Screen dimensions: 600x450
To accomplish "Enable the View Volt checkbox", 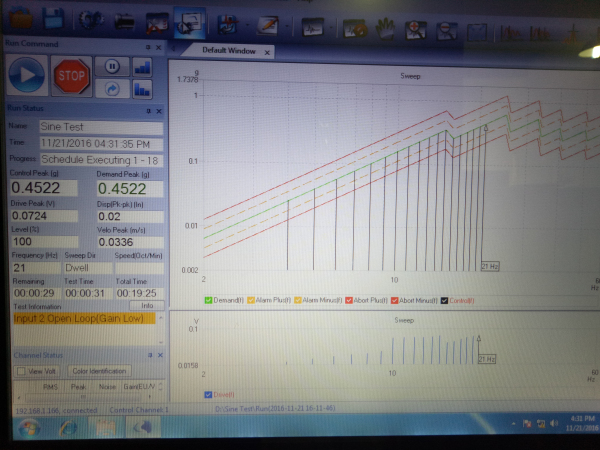I will click(21, 371).
